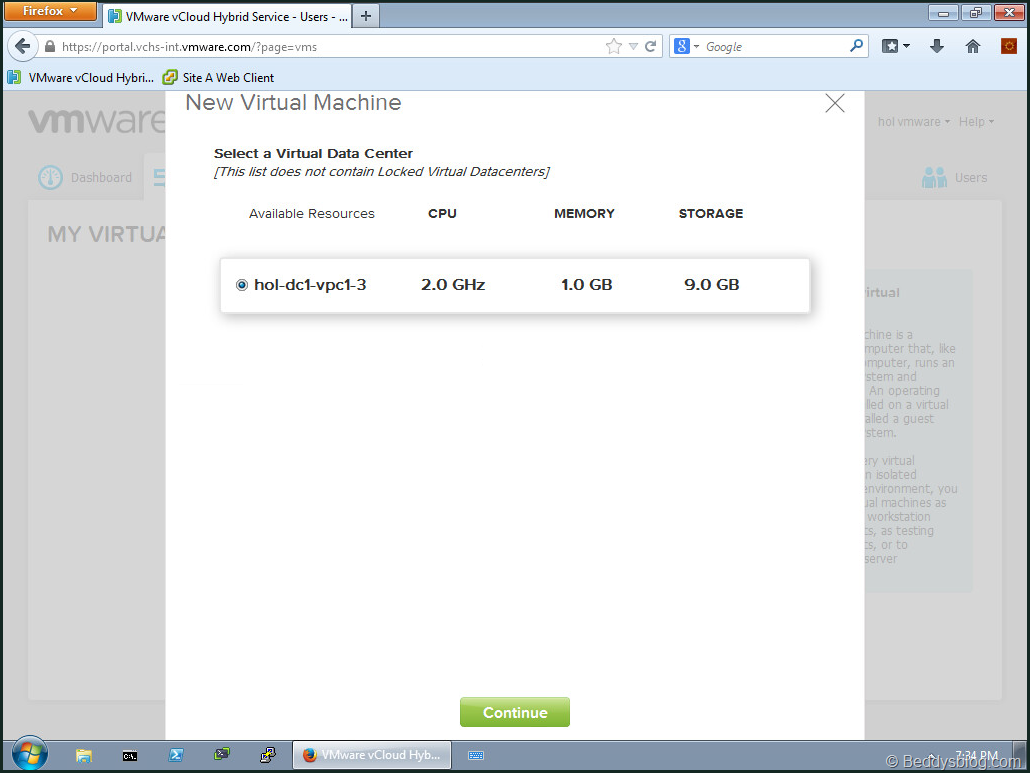Bookmark this page with the star icon

[614, 47]
